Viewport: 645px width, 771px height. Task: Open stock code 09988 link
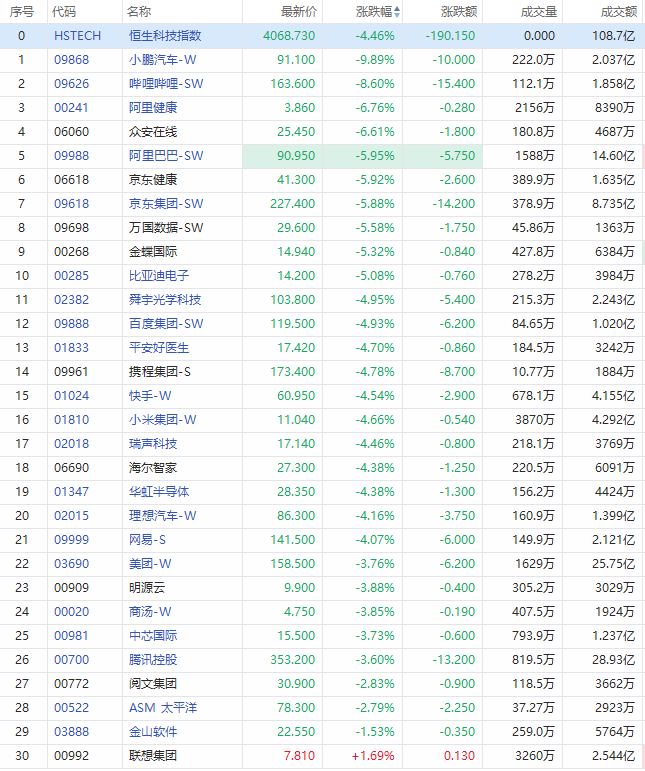coord(72,156)
